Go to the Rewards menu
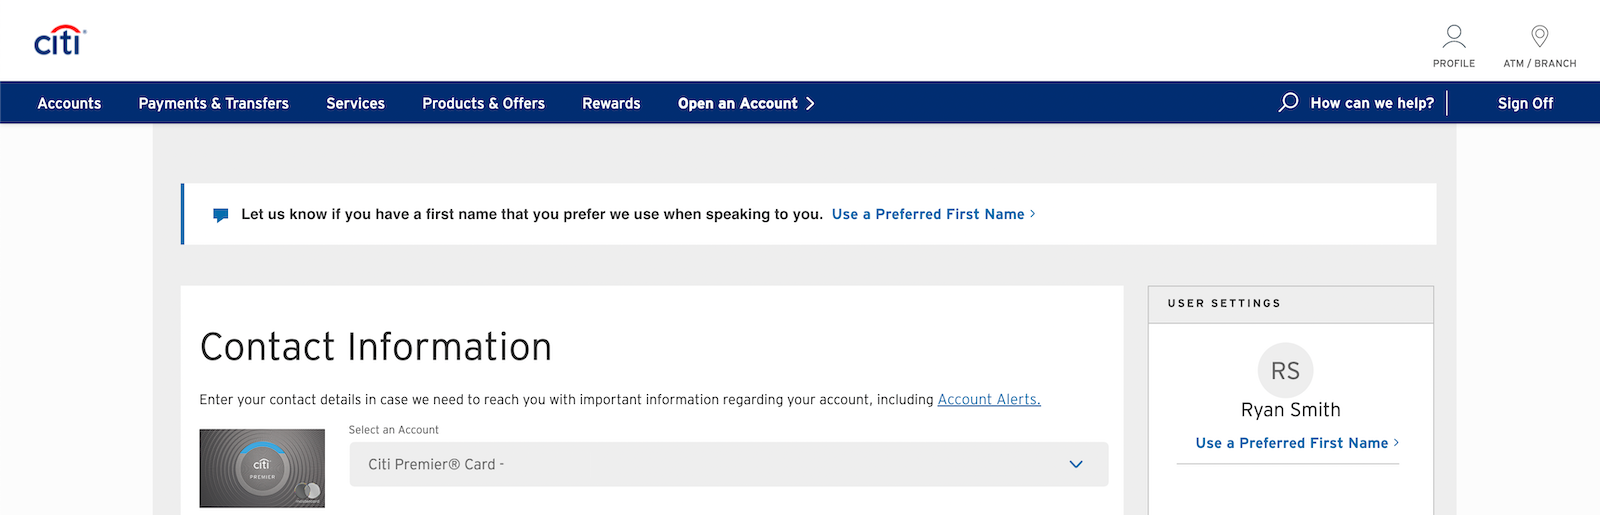1600x515 pixels. point(611,104)
